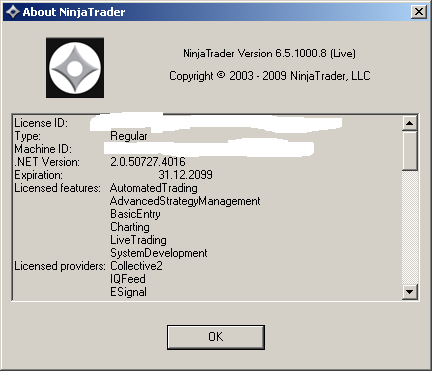Viewport: 432px width, 371px height.
Task: Click the NinjaTrader title bar icon
Action: (13, 12)
